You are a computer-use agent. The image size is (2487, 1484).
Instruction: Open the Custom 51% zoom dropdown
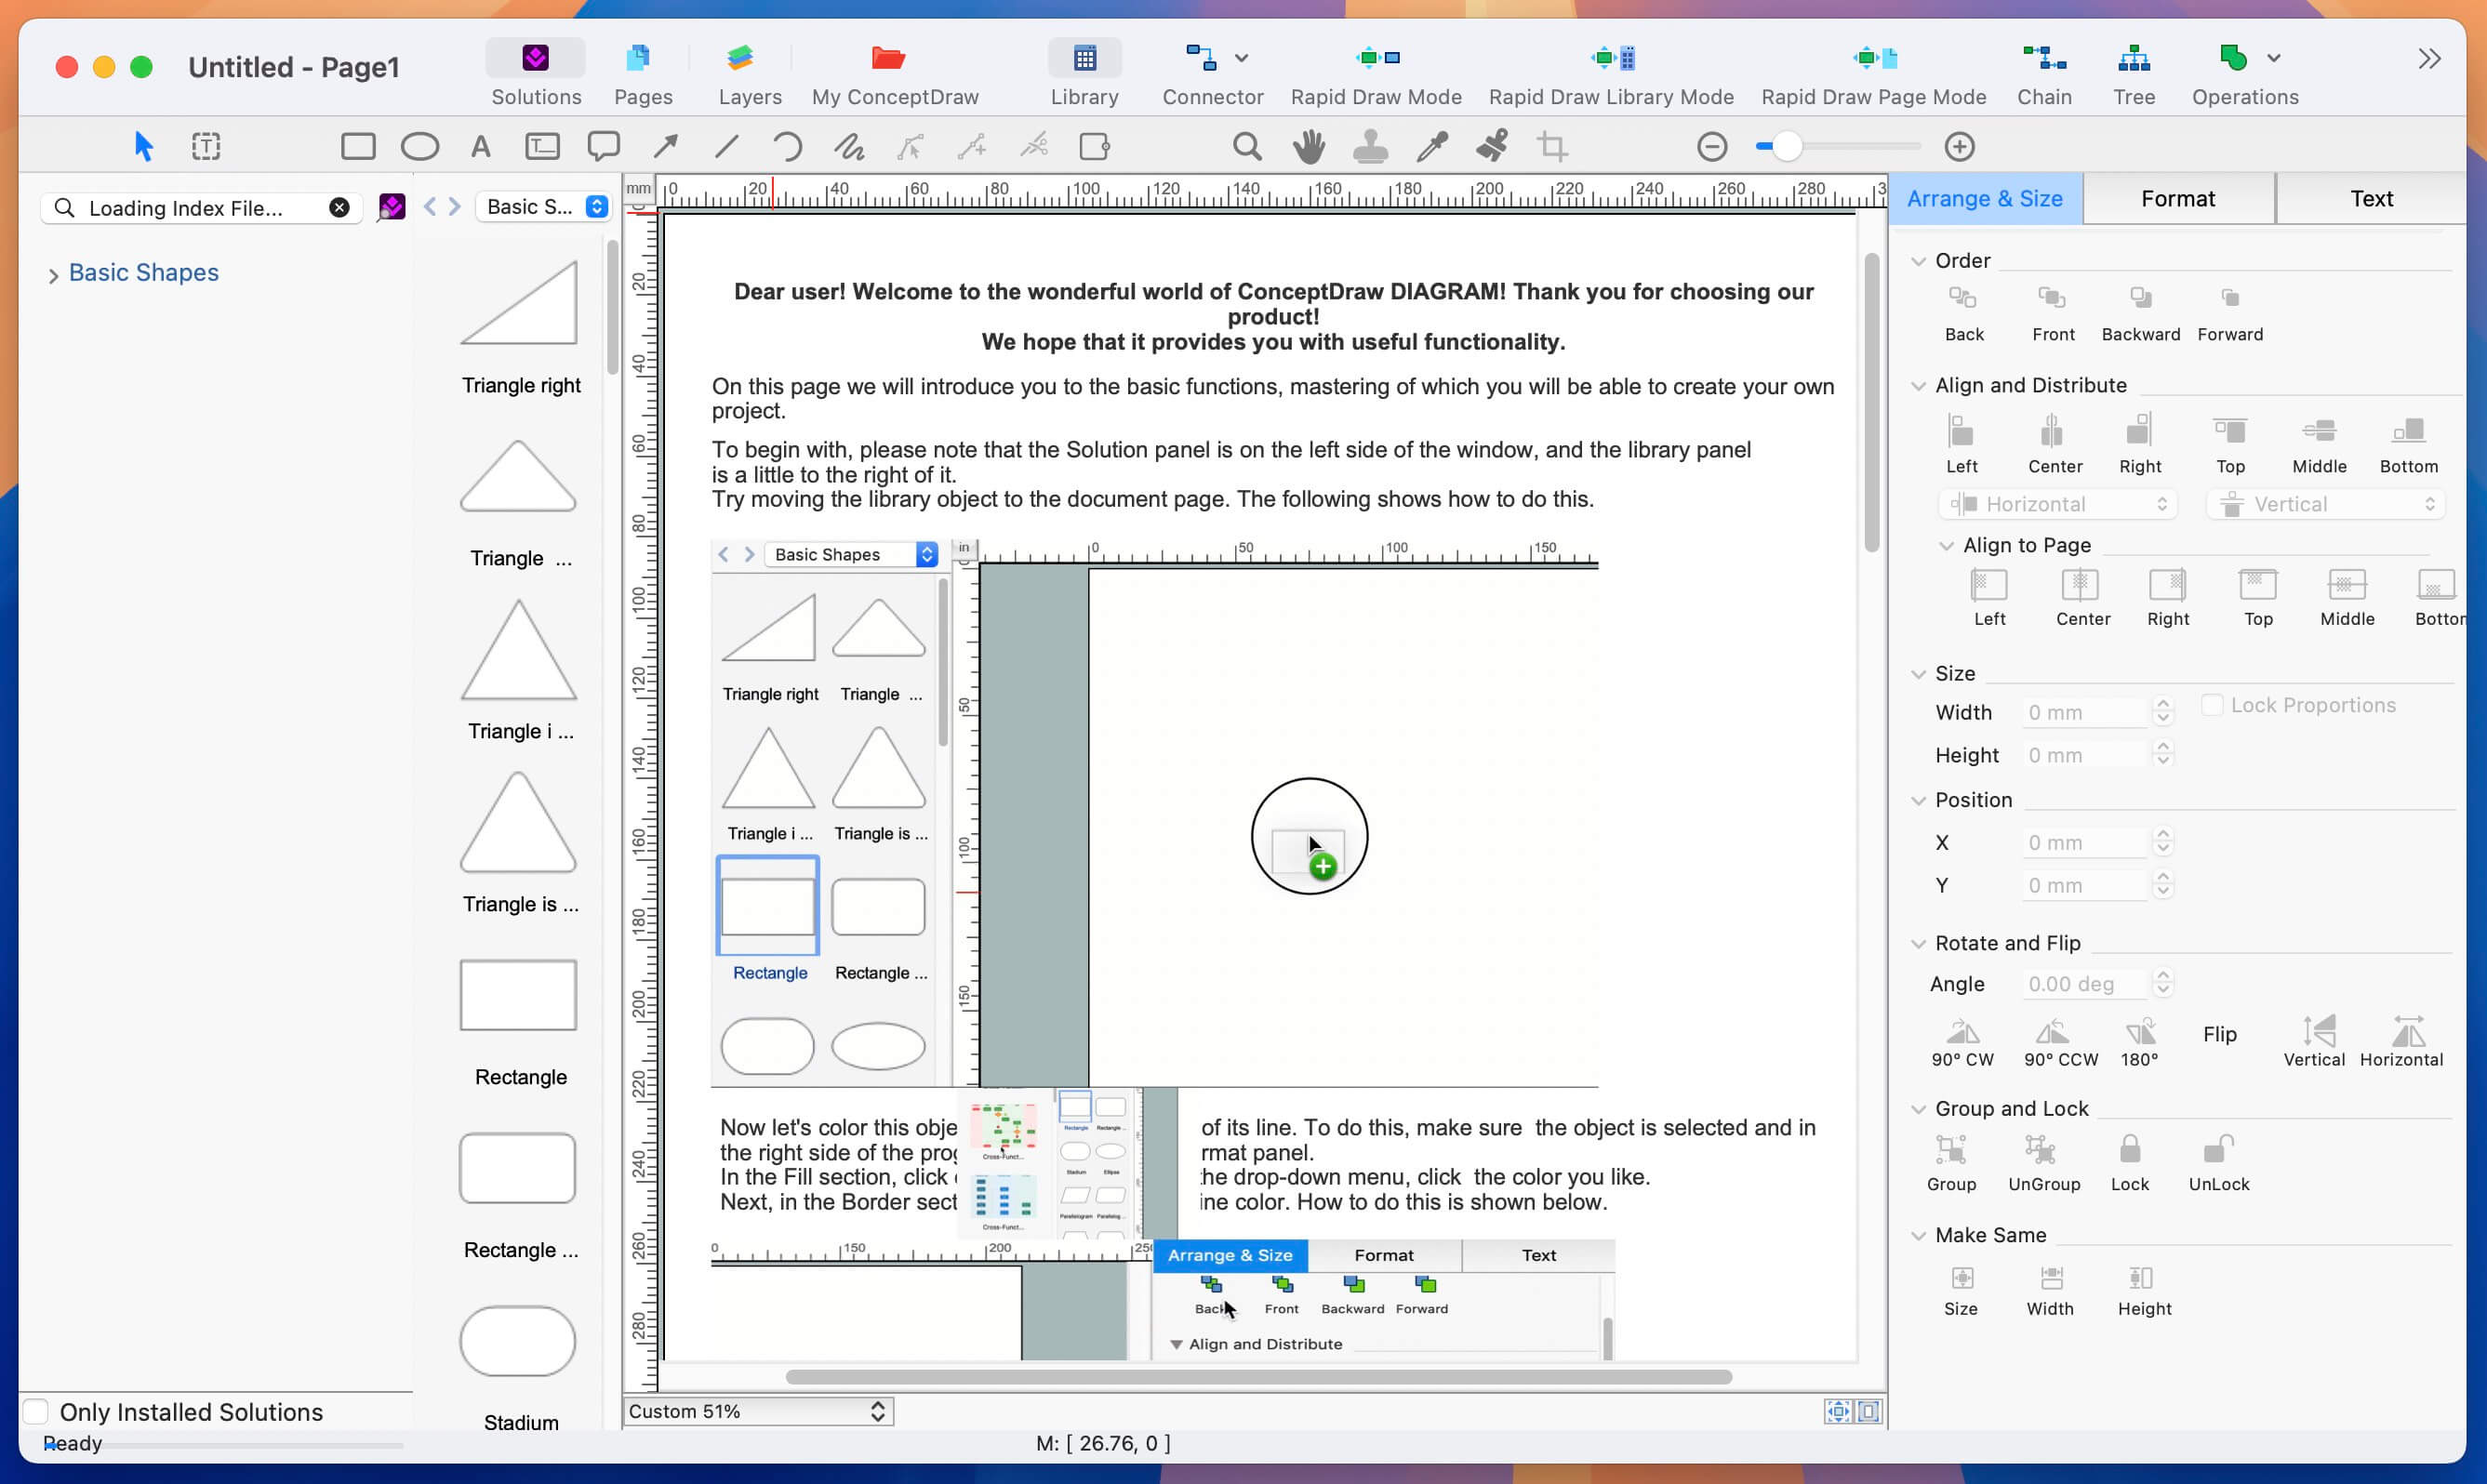click(x=756, y=1411)
